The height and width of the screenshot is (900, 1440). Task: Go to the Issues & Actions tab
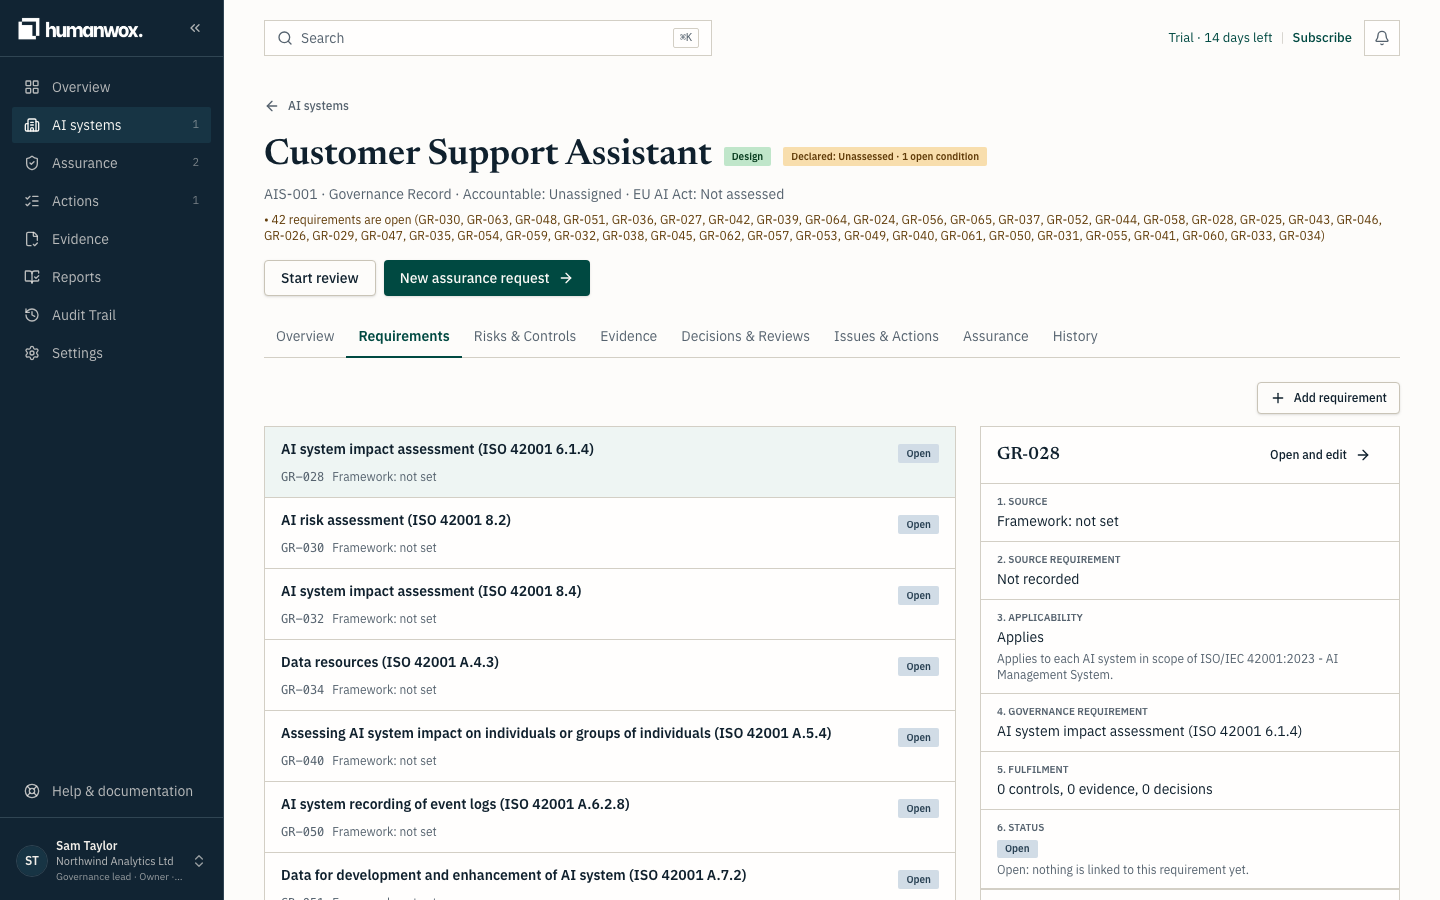[886, 336]
